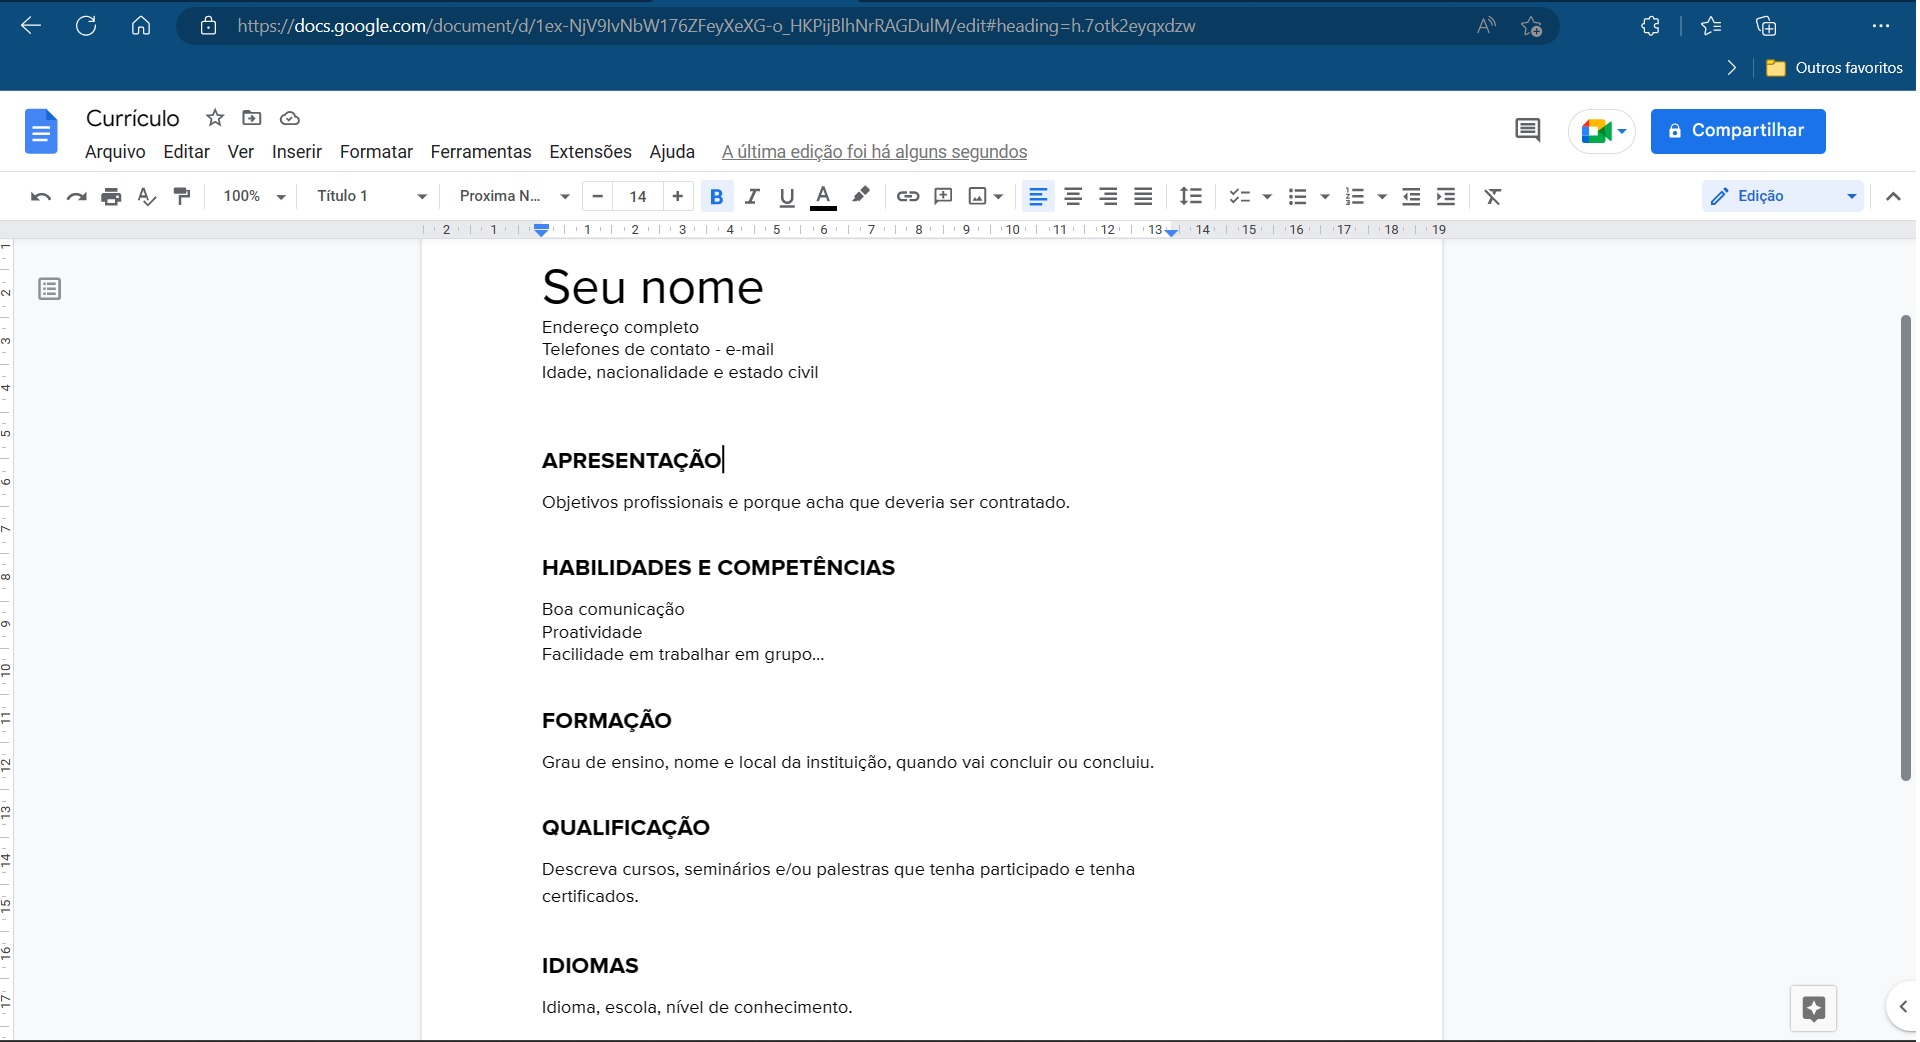Toggle underline formatting
Viewport: 1920px width, 1042px height.
pyautogui.click(x=787, y=197)
